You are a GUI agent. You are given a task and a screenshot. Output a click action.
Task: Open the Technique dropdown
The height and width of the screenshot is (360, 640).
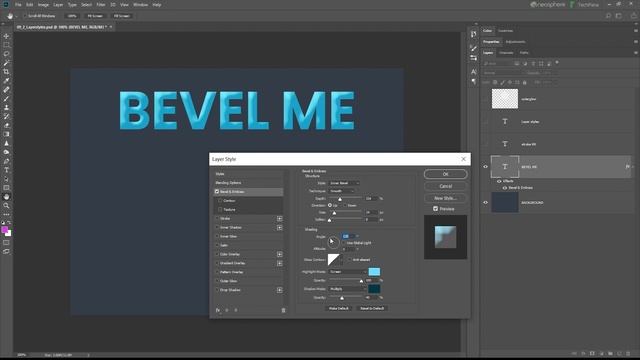point(342,191)
